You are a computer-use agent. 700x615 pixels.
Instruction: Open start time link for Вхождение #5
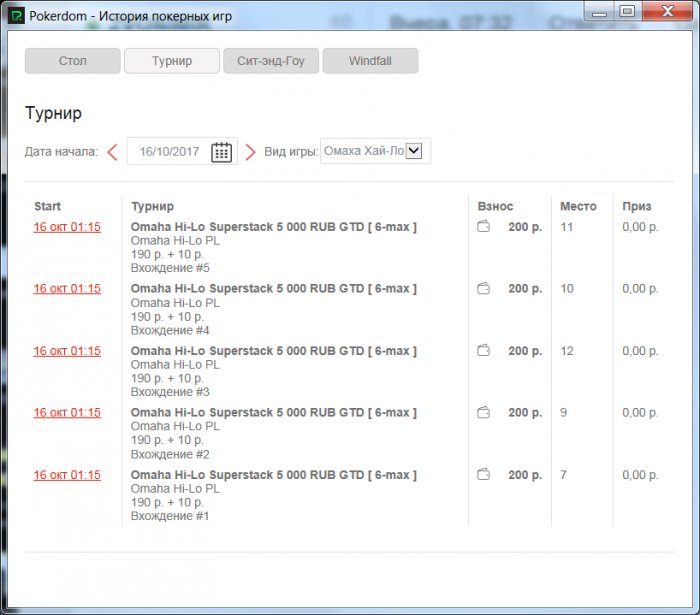[x=67, y=227]
